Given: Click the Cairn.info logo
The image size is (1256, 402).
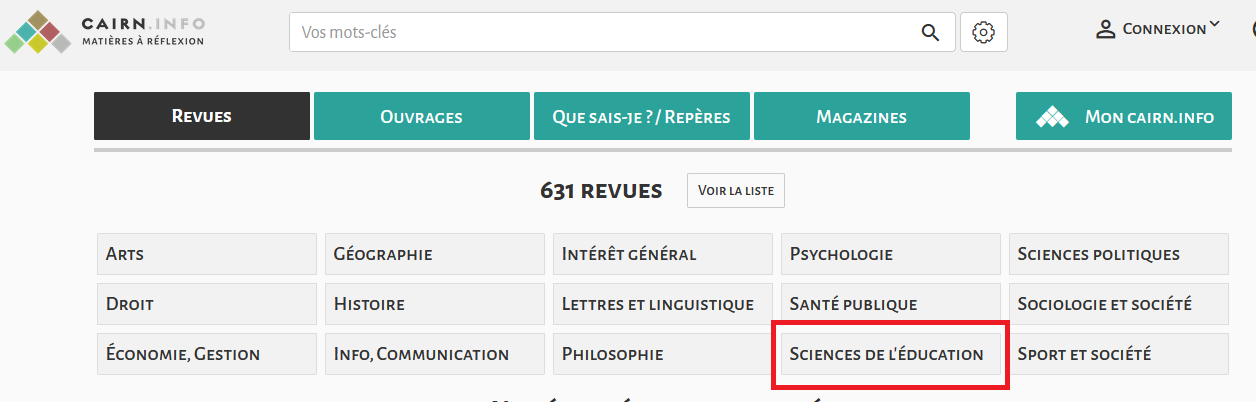Looking at the screenshot, I should click(105, 32).
